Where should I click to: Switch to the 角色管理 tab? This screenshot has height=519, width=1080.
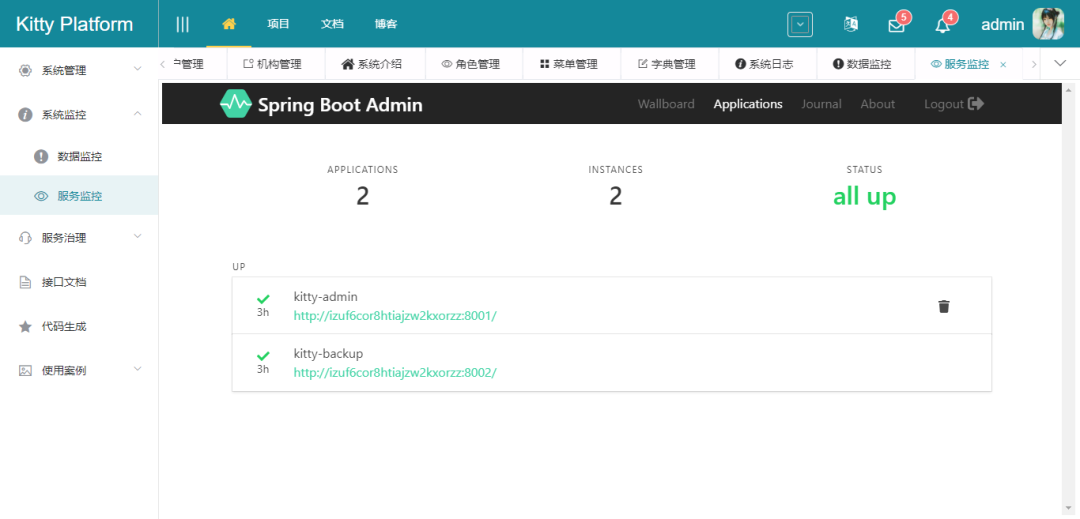pyautogui.click(x=473, y=64)
